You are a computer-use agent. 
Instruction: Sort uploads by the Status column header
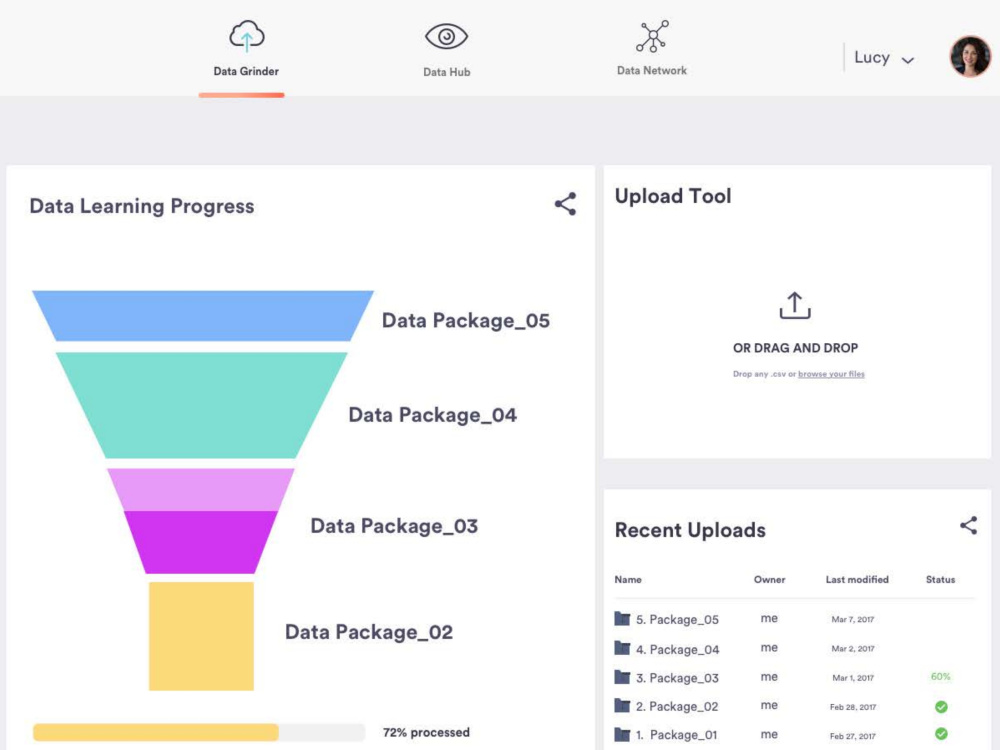pos(940,580)
